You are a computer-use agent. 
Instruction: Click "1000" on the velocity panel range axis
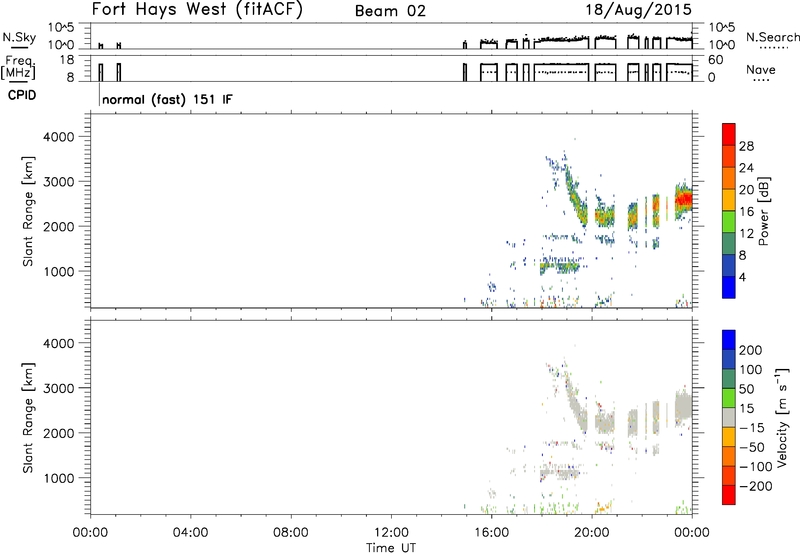(x=59, y=478)
